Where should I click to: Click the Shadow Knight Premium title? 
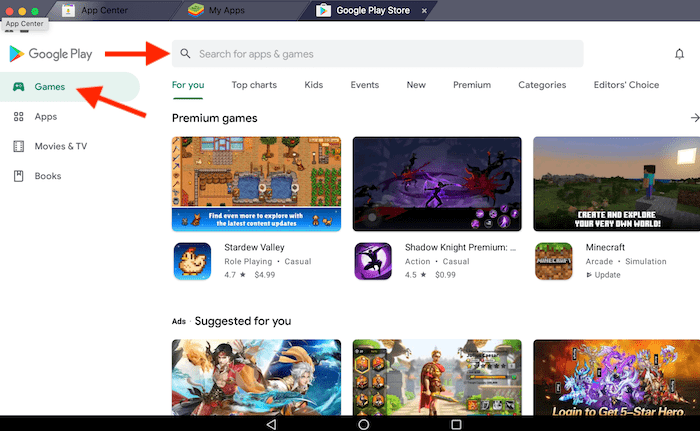click(x=460, y=247)
